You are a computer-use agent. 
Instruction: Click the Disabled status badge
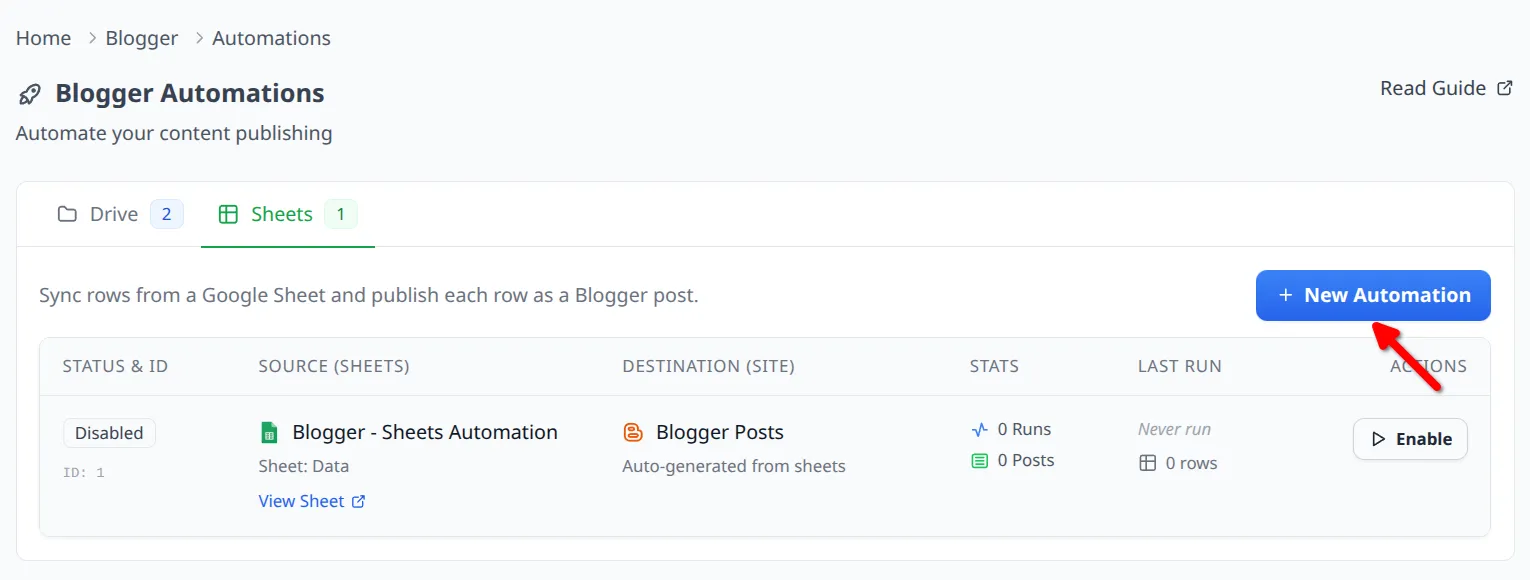pos(109,433)
